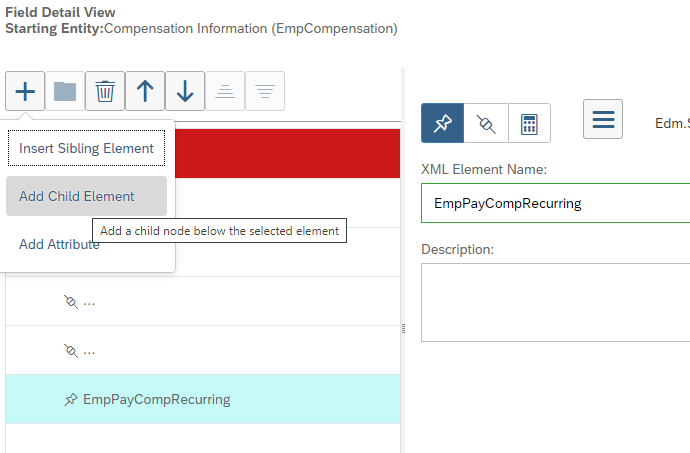Click the XML Element Name field
This screenshot has width=690, height=453.
555,203
